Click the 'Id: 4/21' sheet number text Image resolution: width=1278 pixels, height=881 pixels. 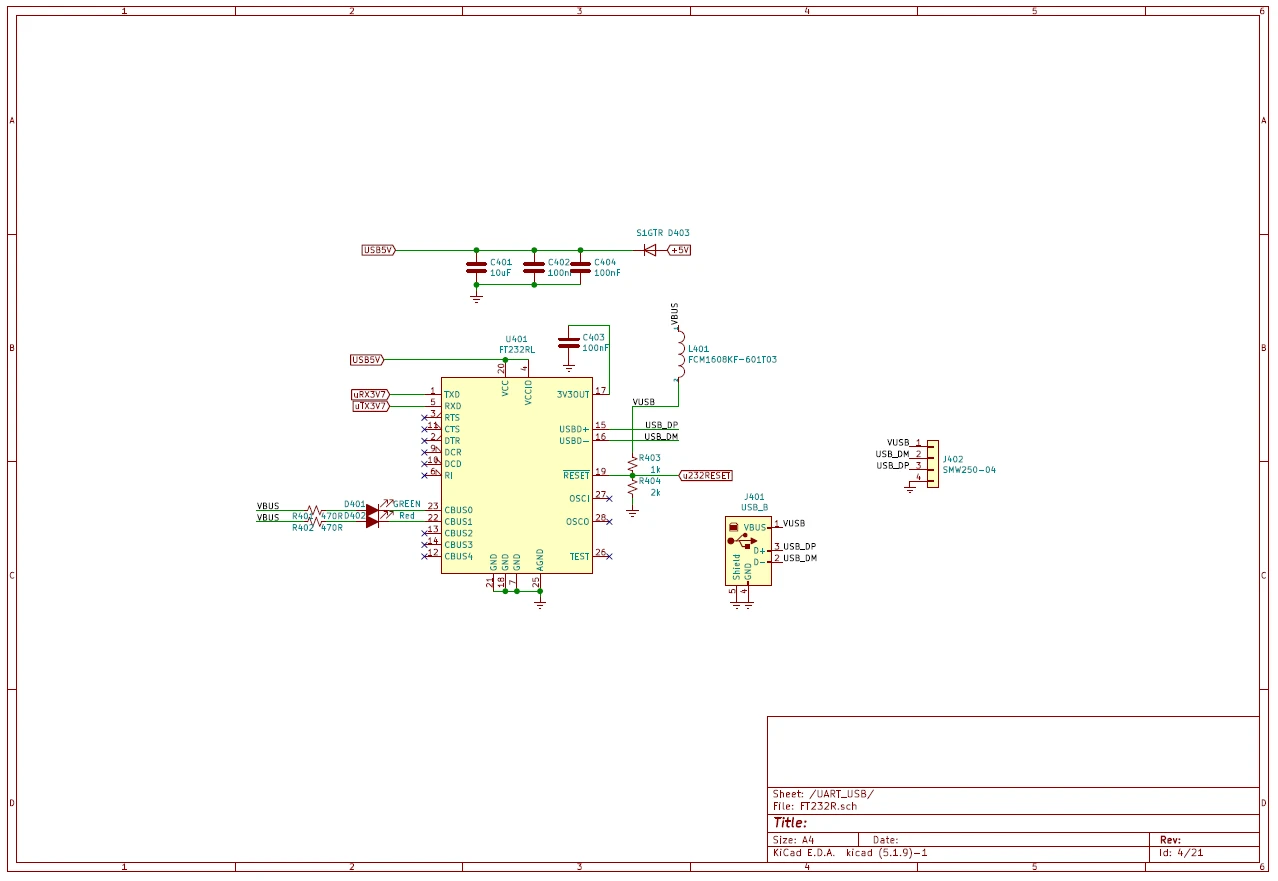click(x=1179, y=854)
